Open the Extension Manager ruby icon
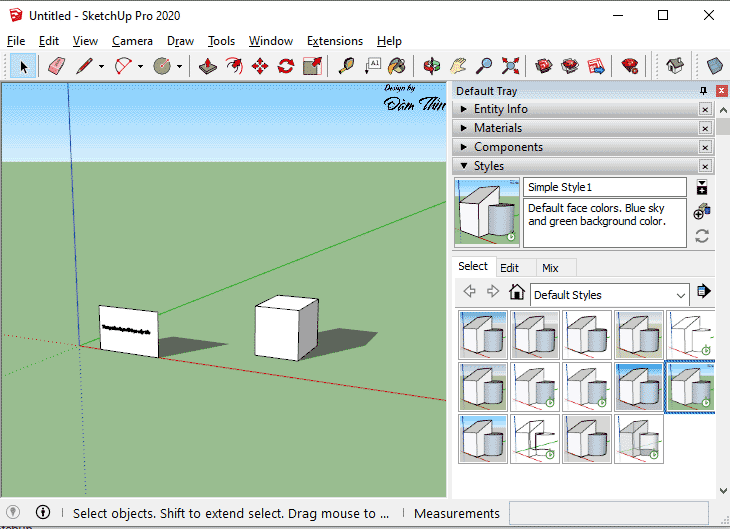Image resolution: width=730 pixels, height=529 pixels. tap(629, 66)
